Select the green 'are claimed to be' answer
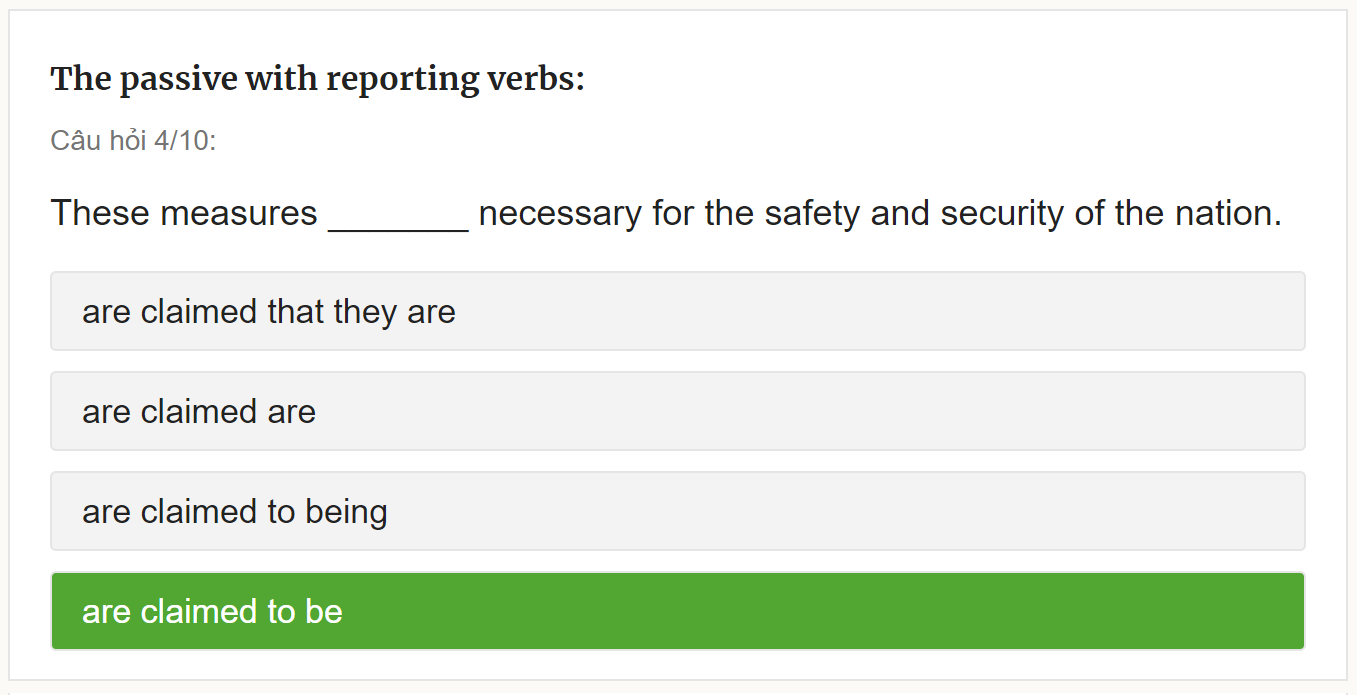This screenshot has height=695, width=1357. tap(212, 612)
